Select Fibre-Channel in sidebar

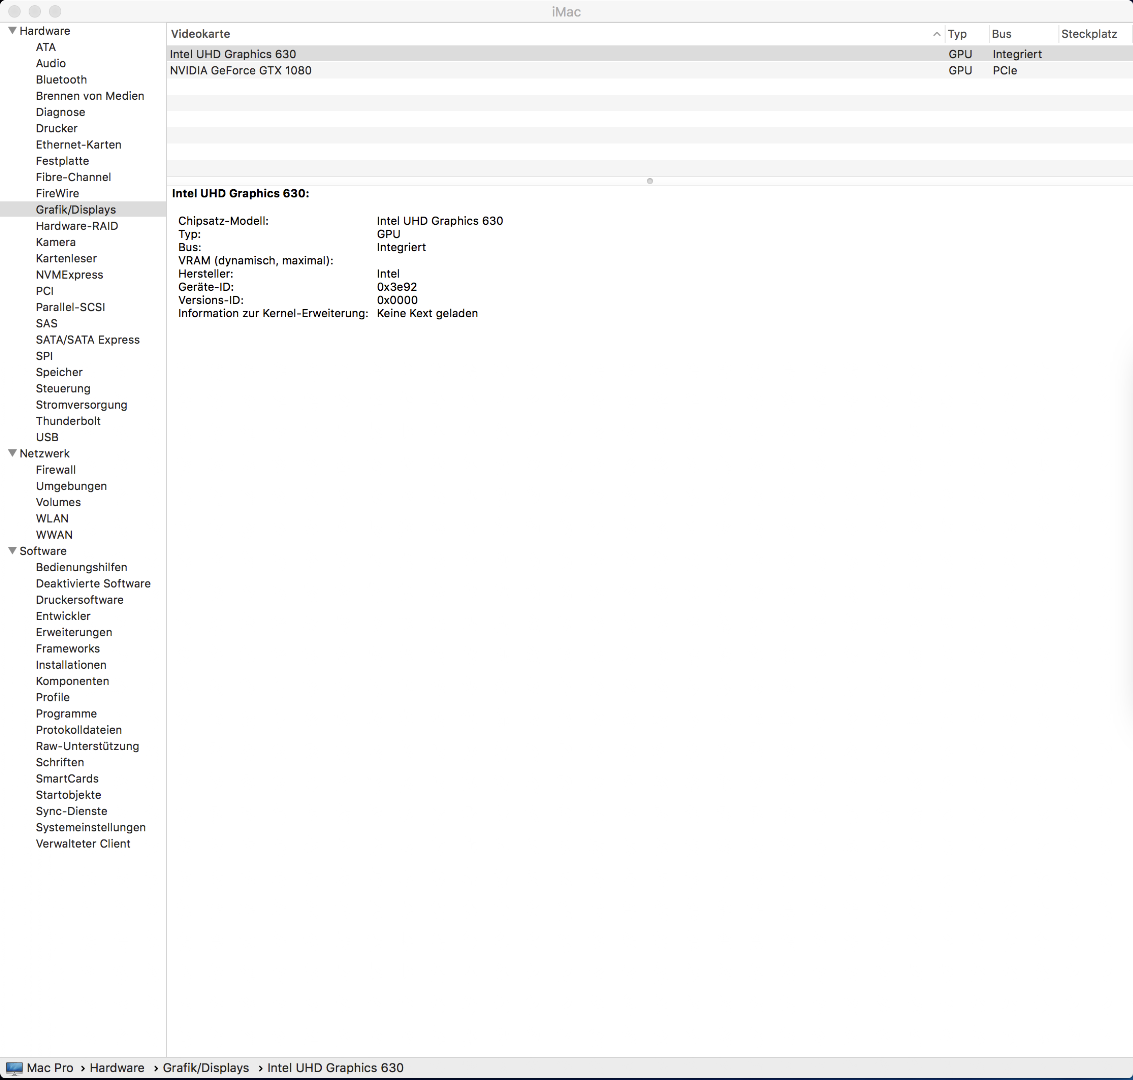tap(73, 177)
